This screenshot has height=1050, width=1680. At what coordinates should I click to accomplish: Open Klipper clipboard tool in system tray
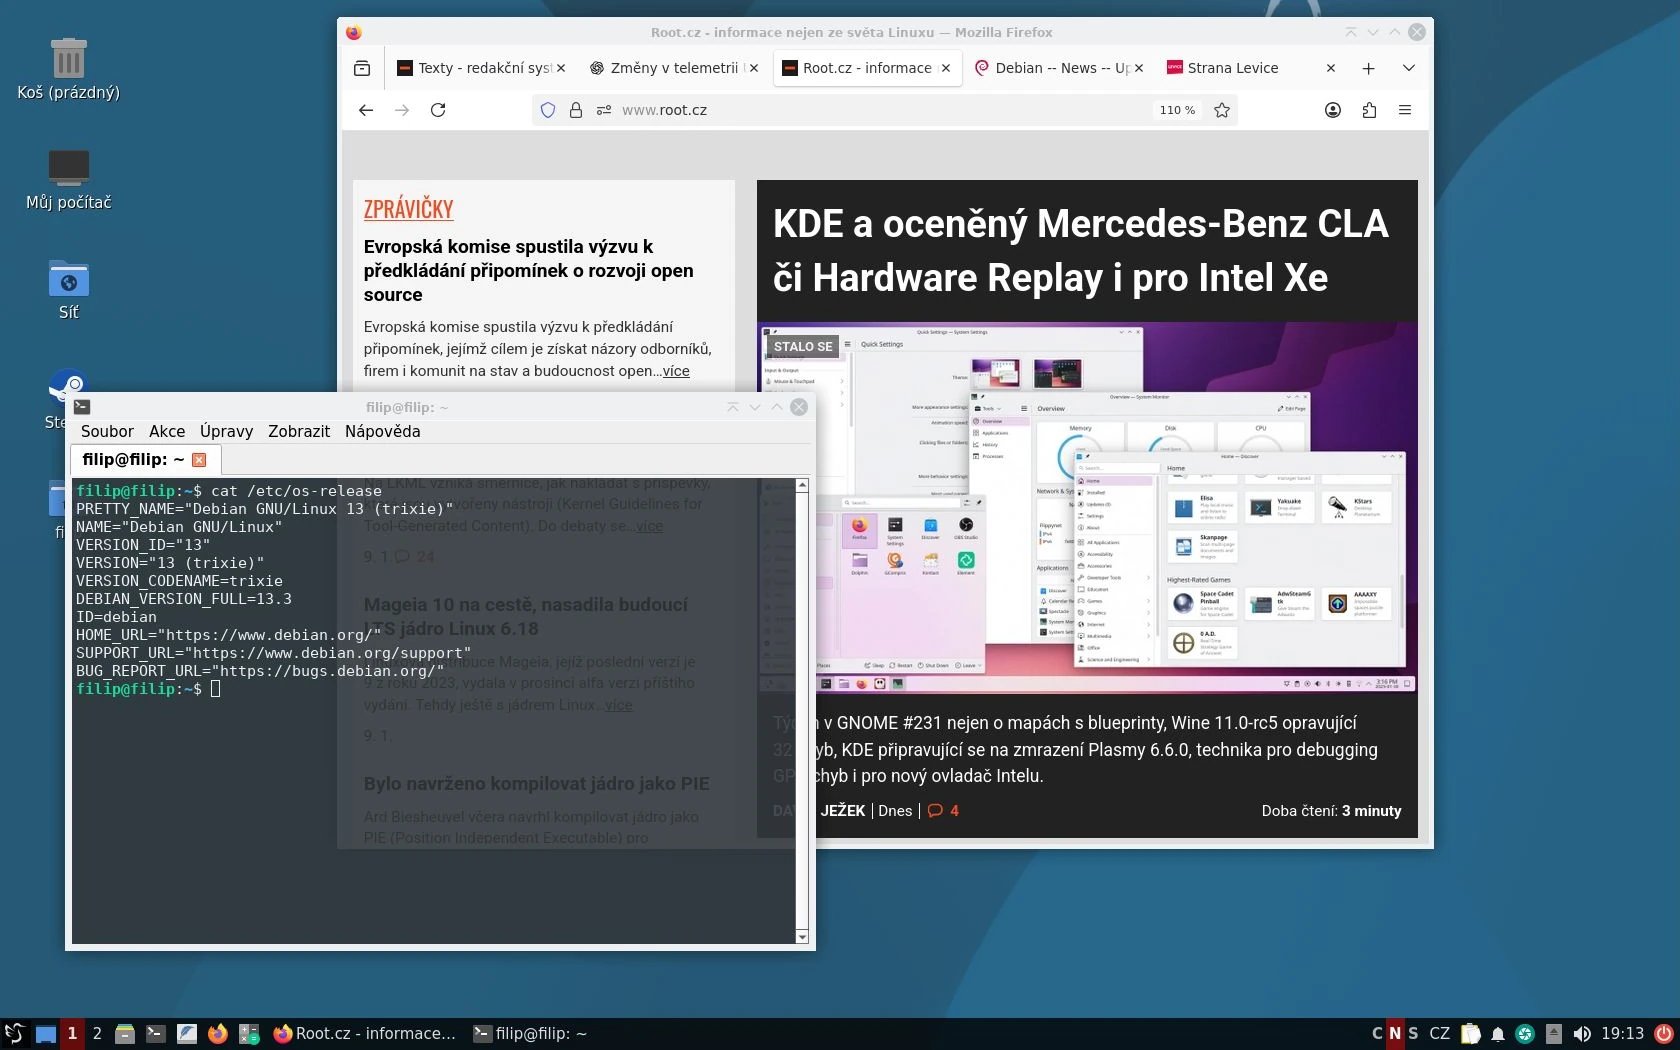click(x=1470, y=1033)
